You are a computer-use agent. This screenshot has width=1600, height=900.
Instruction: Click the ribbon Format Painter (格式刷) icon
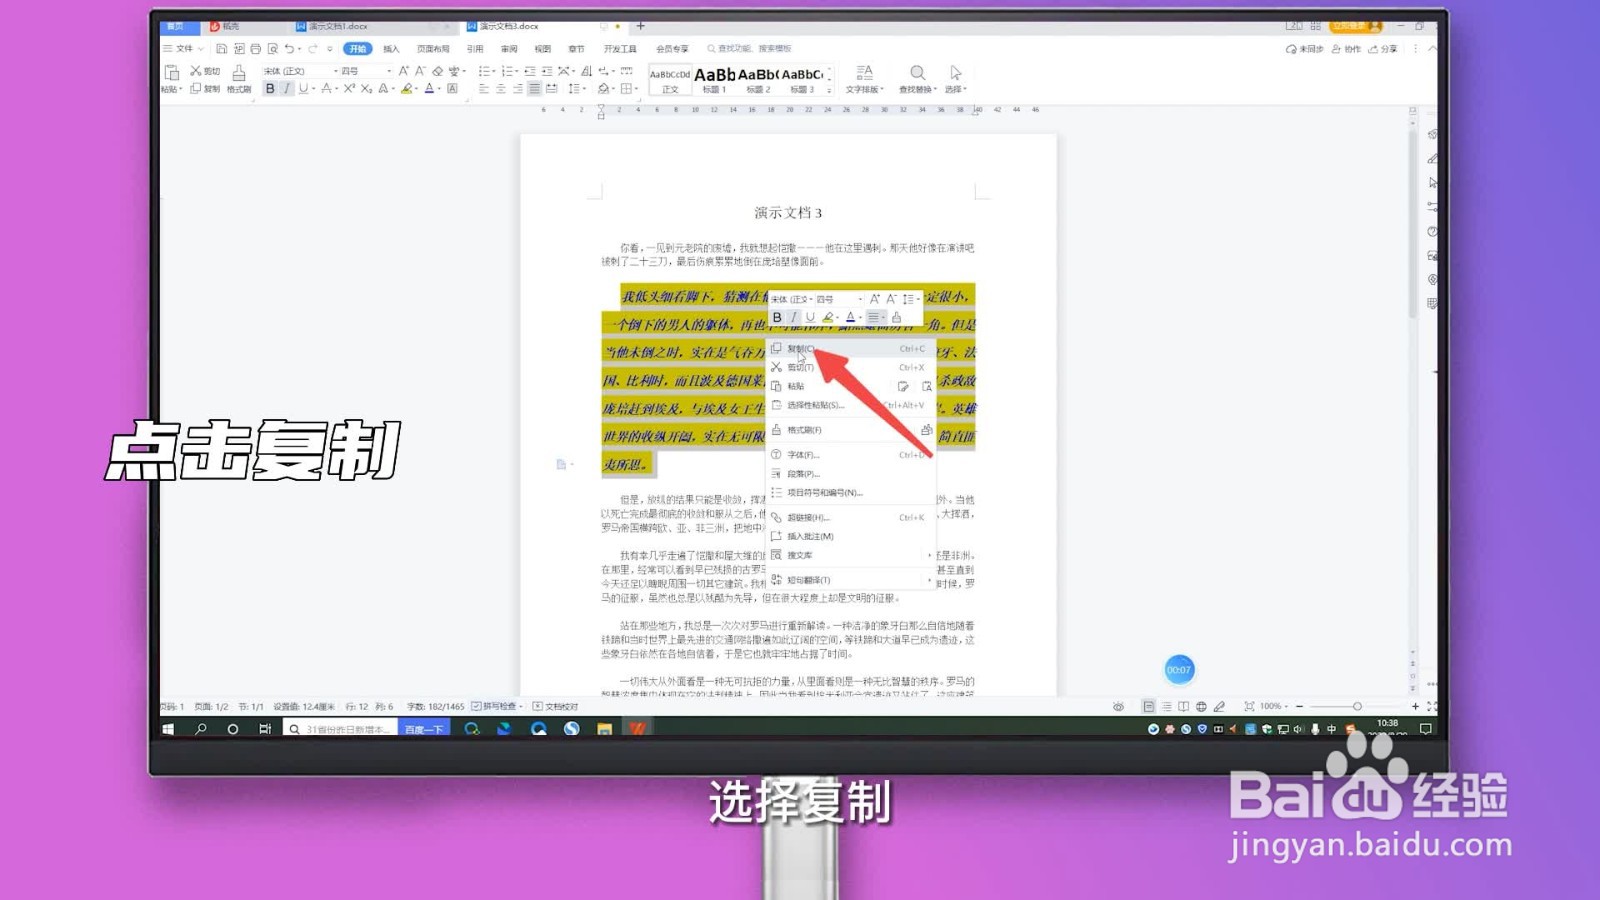tap(239, 72)
